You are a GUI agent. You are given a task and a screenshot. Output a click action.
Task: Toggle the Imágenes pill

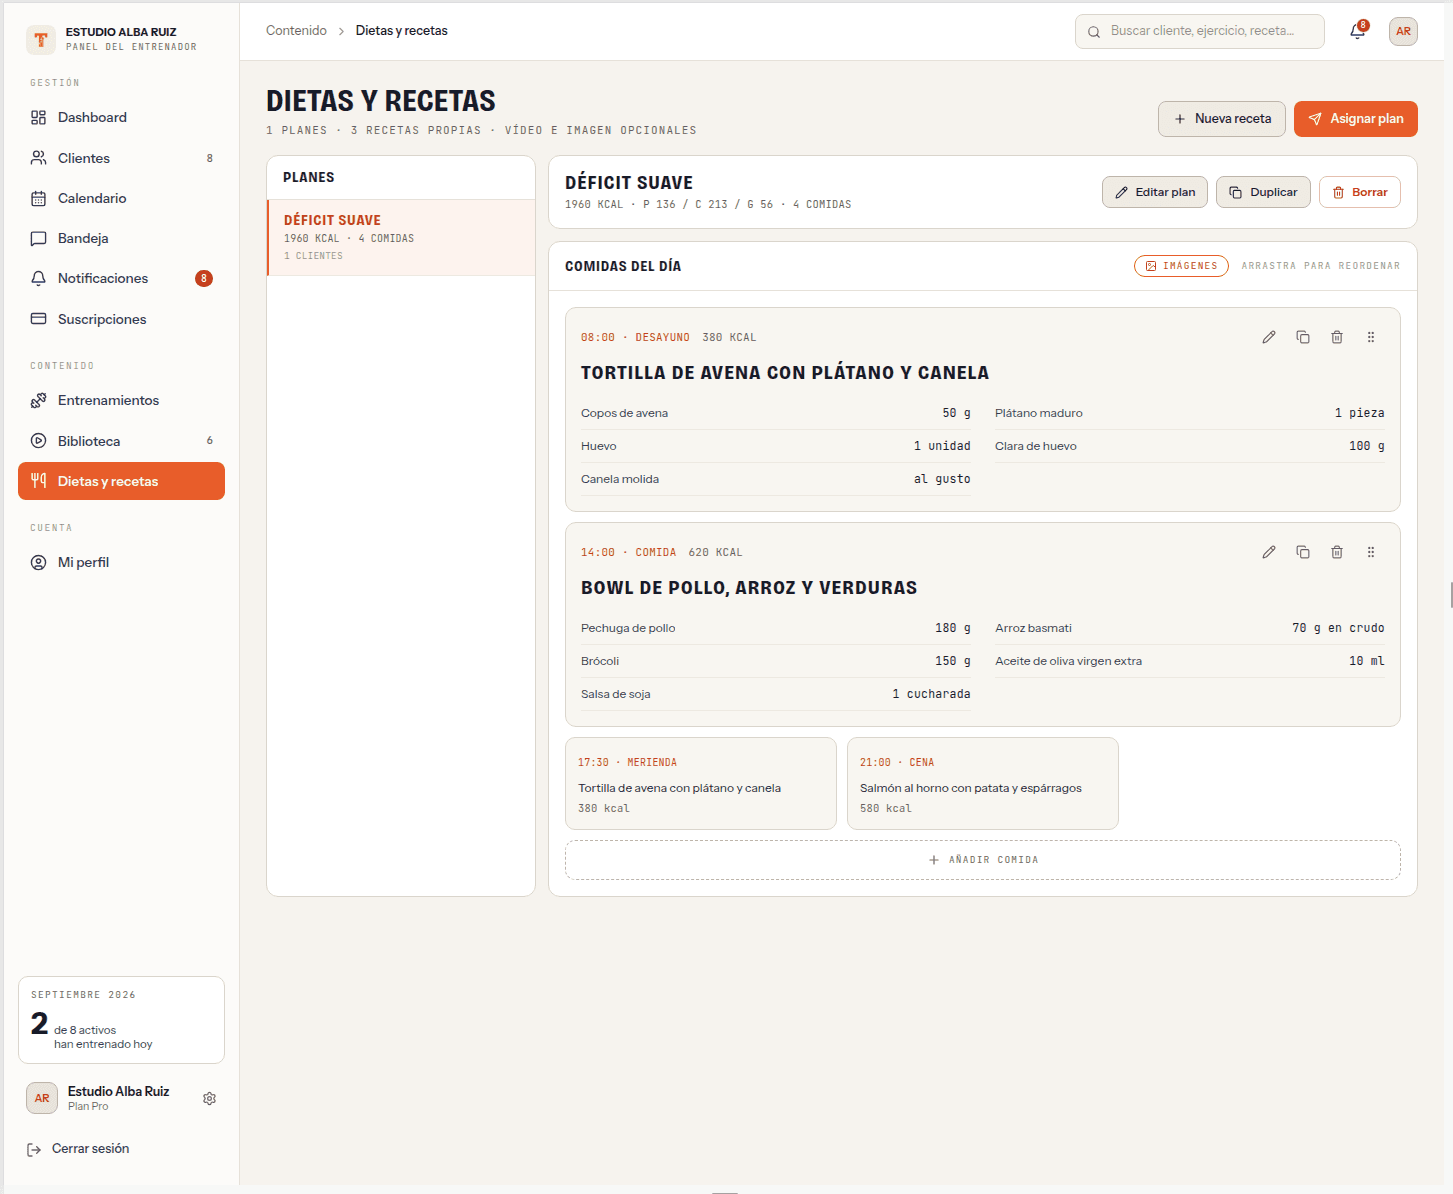(x=1181, y=266)
